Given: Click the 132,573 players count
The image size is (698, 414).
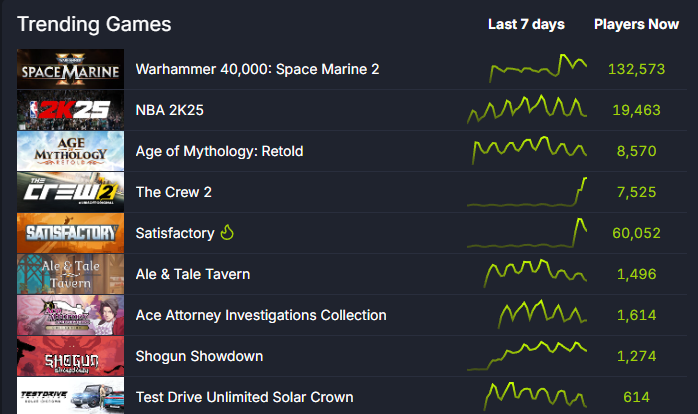Looking at the screenshot, I should point(637,69).
